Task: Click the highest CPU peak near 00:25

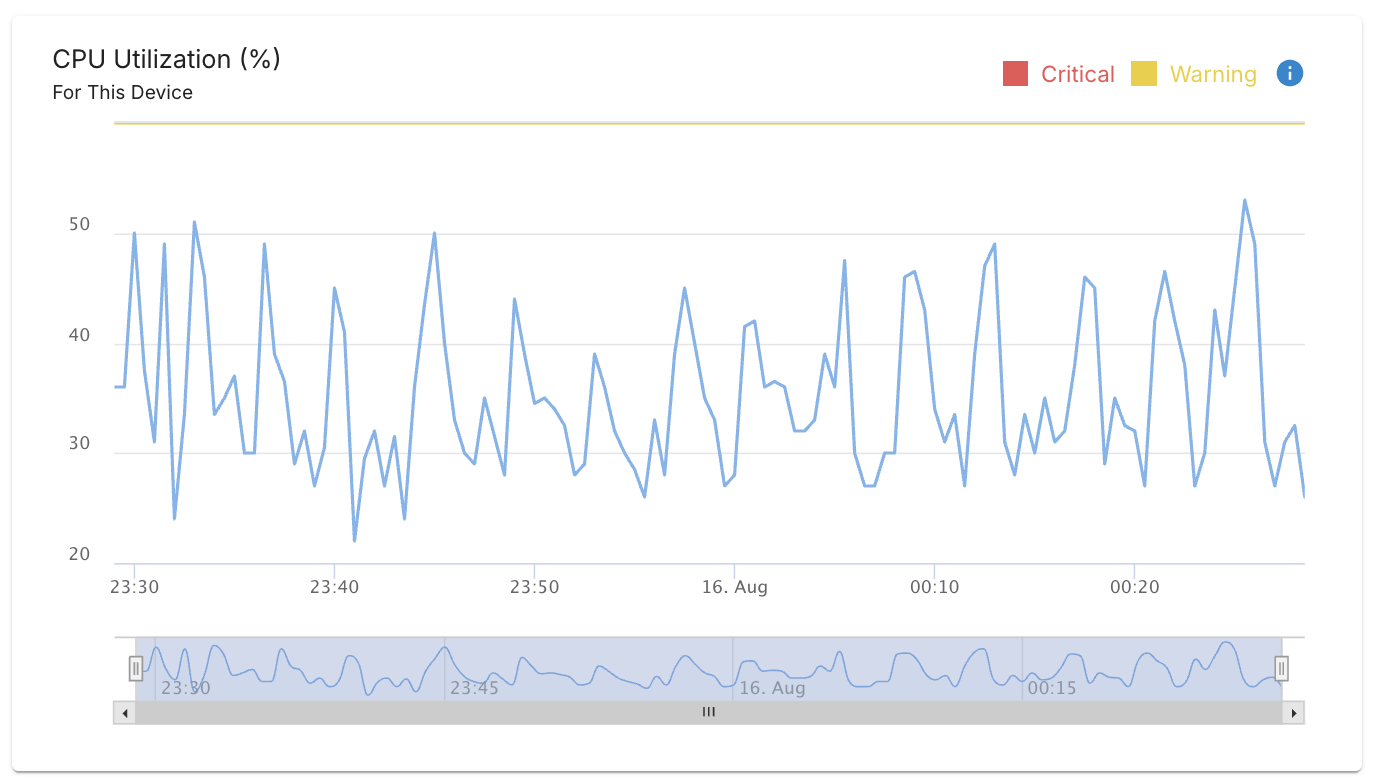Action: click(1245, 200)
